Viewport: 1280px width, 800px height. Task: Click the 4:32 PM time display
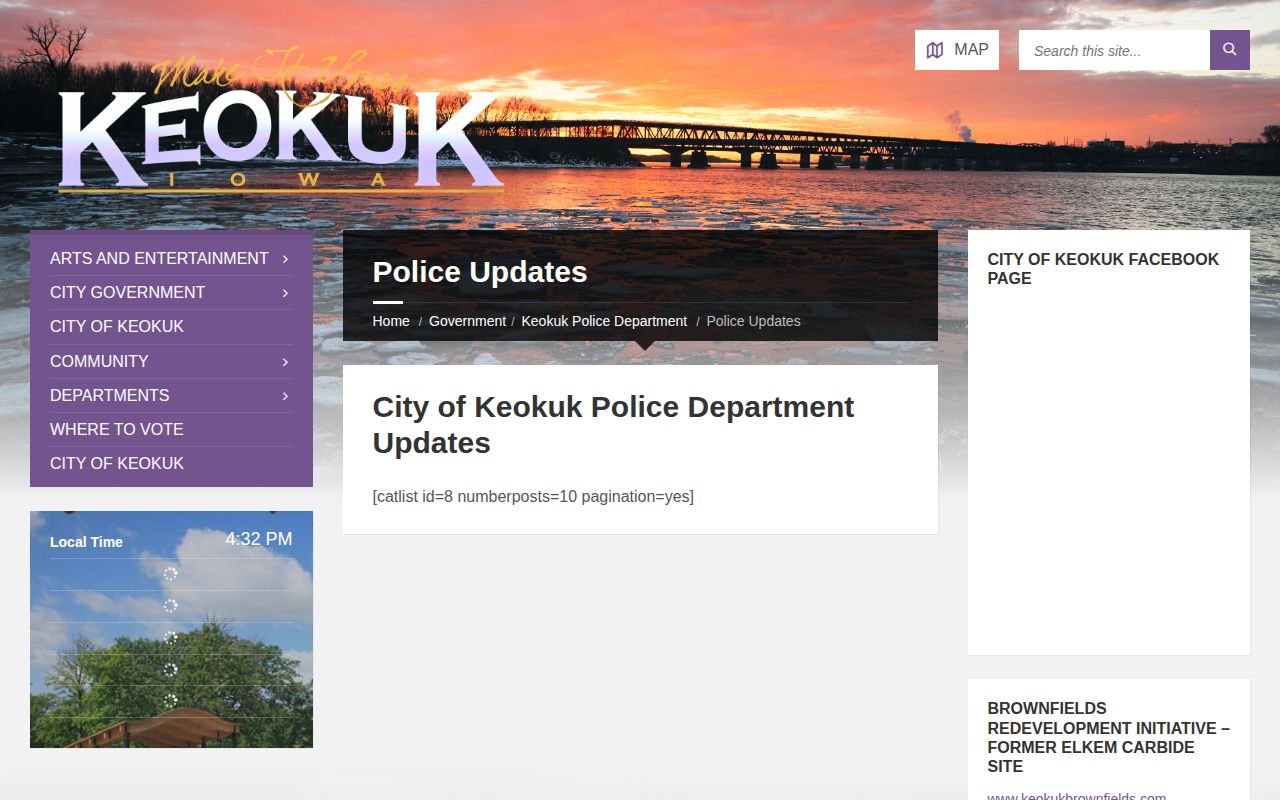259,539
